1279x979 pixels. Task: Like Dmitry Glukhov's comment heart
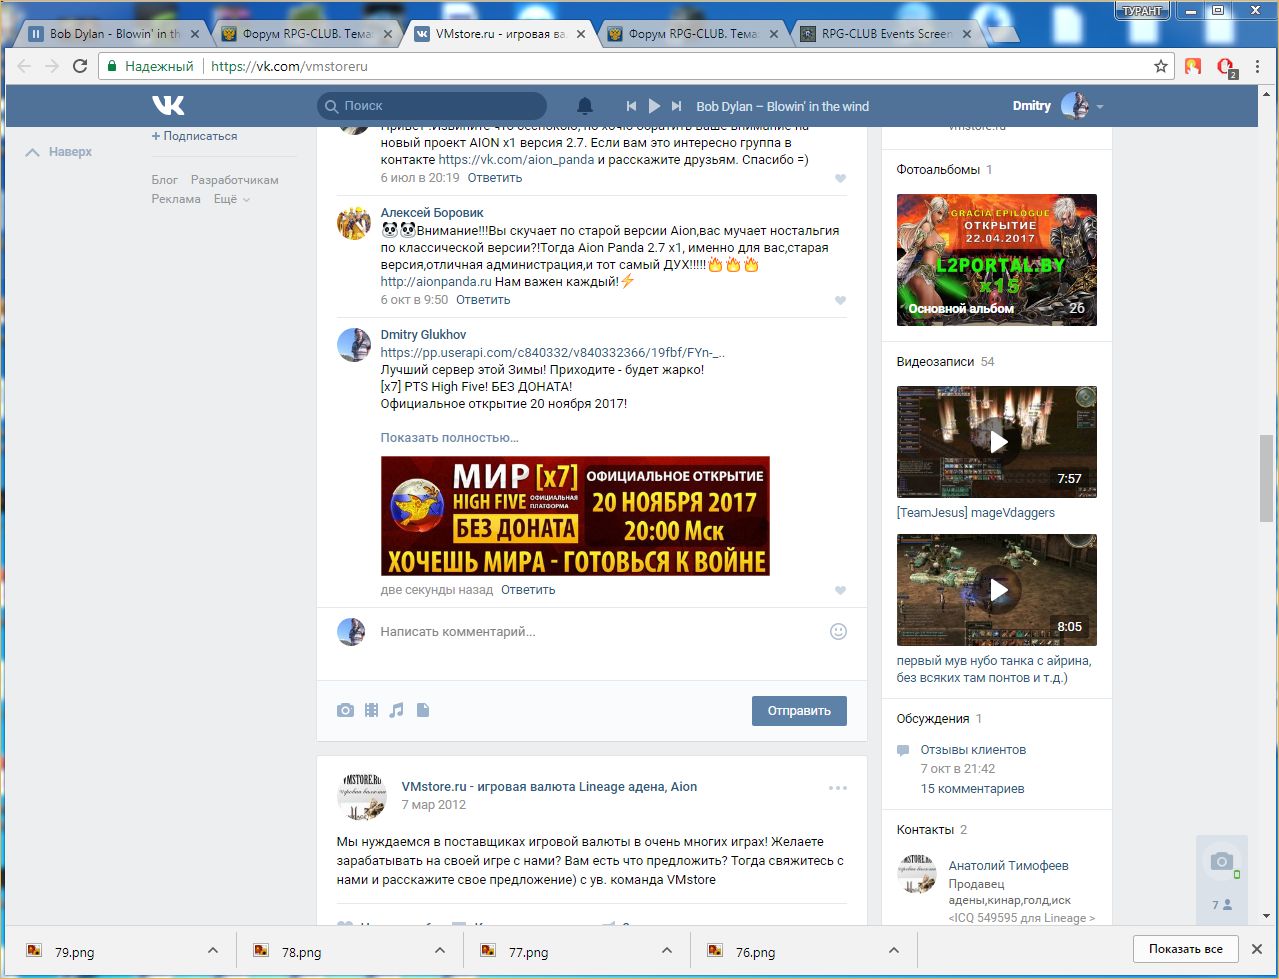[840, 590]
